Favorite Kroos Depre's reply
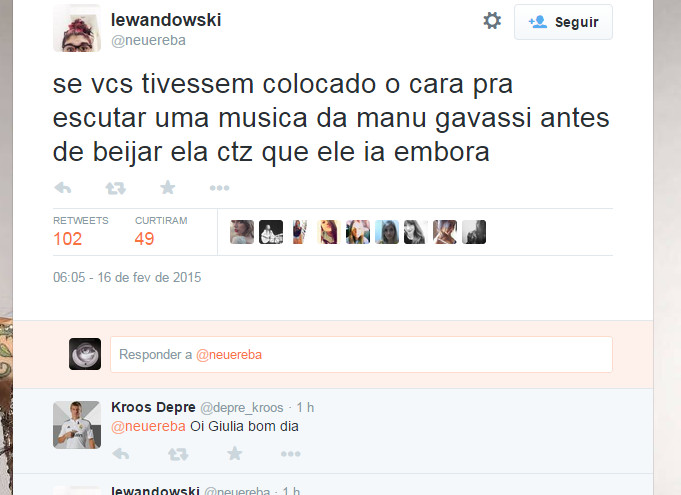This screenshot has height=495, width=681. (235, 454)
